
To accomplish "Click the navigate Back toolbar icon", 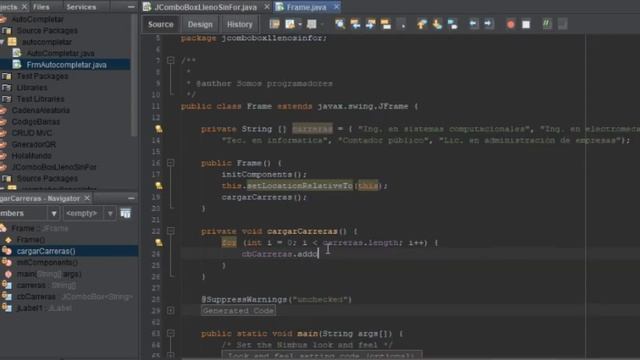I will click(290, 24).
